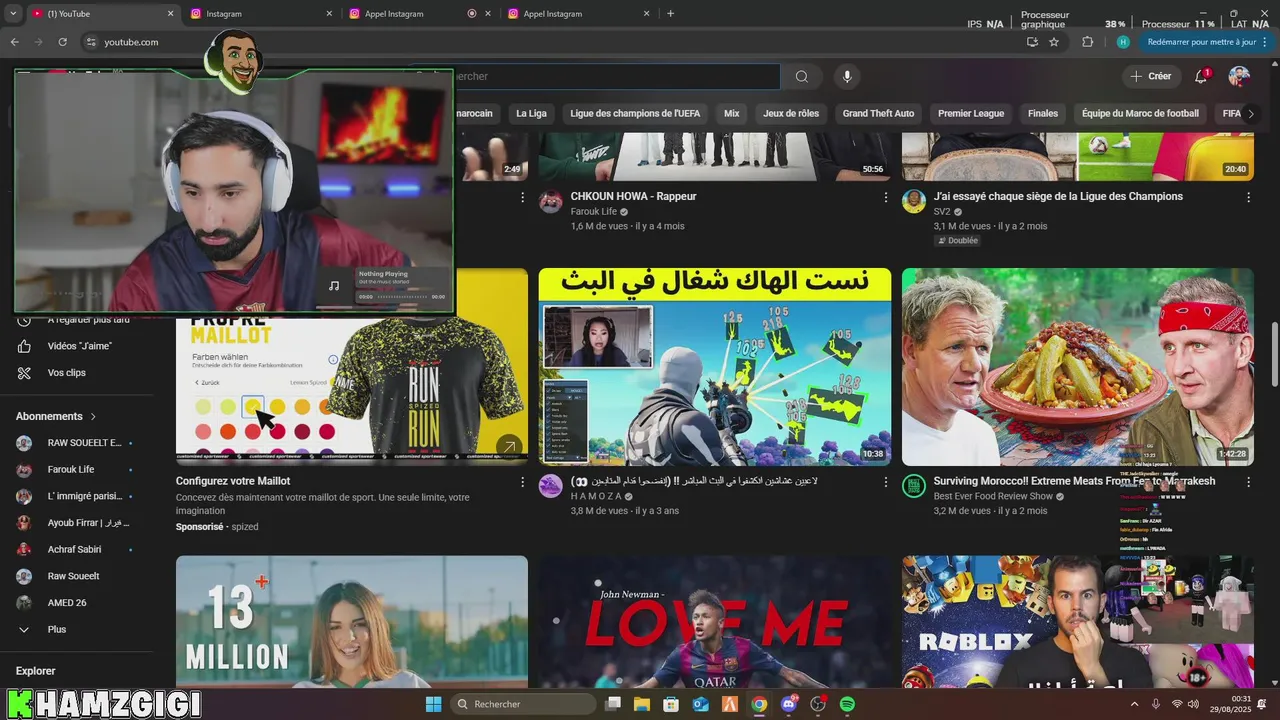This screenshot has width=1280, height=720.
Task: Open the tab search dropdown arrow
Action: point(12,13)
